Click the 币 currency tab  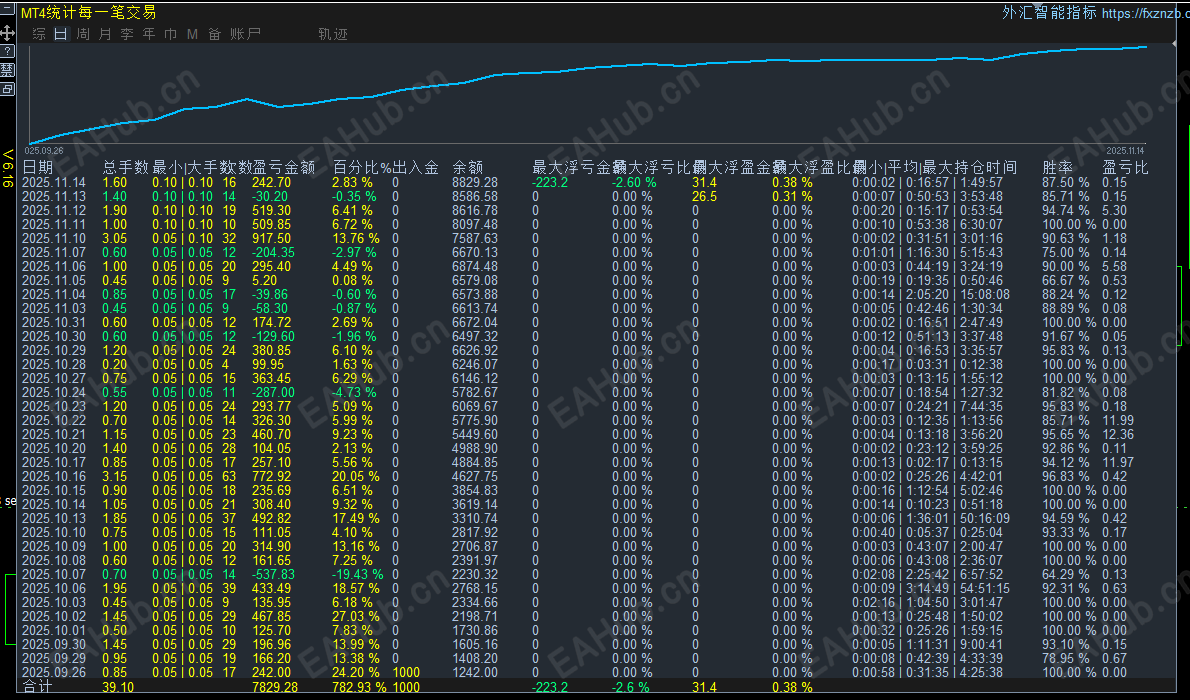click(x=171, y=34)
